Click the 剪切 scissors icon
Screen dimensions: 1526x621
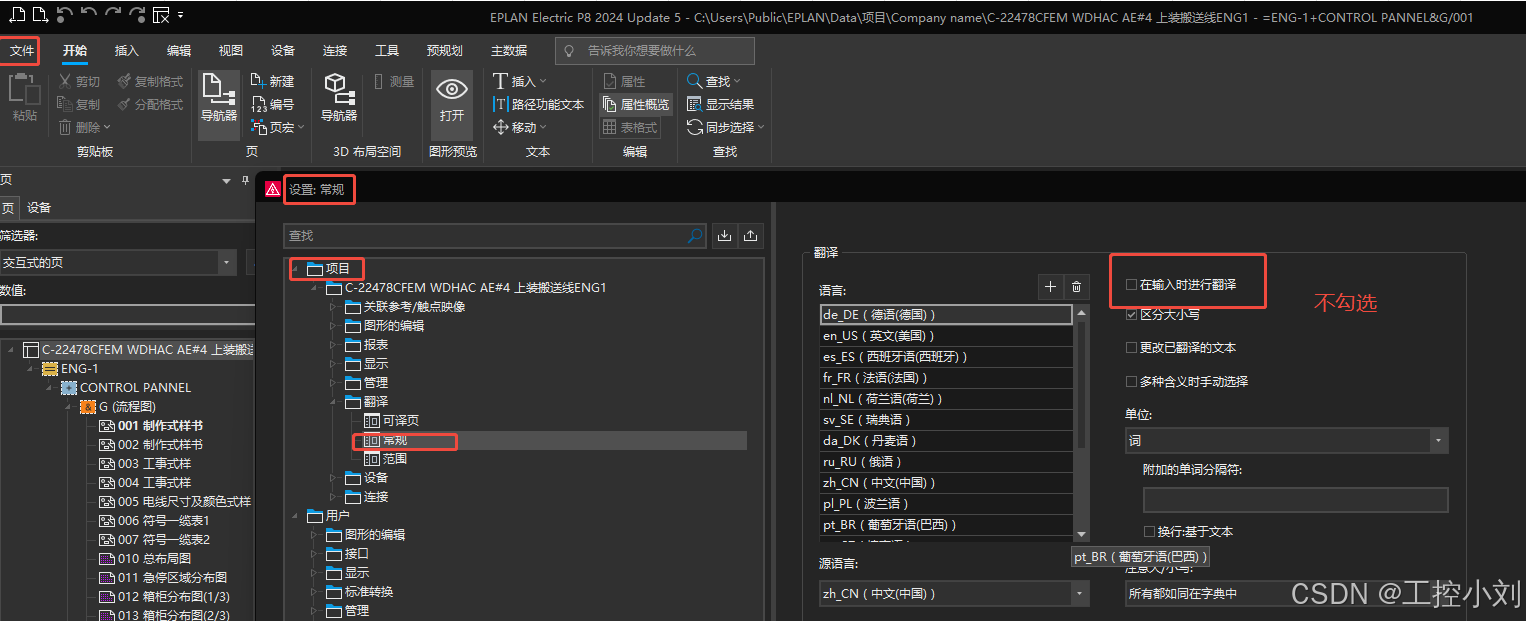[65, 81]
